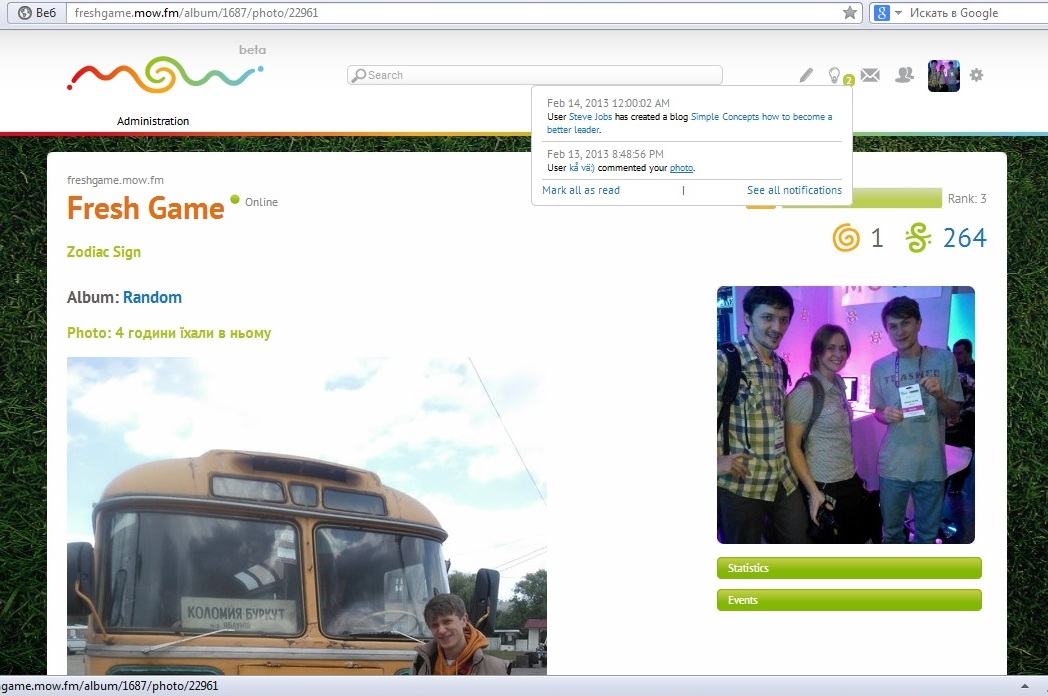Click the Google search engine icon

(x=882, y=13)
